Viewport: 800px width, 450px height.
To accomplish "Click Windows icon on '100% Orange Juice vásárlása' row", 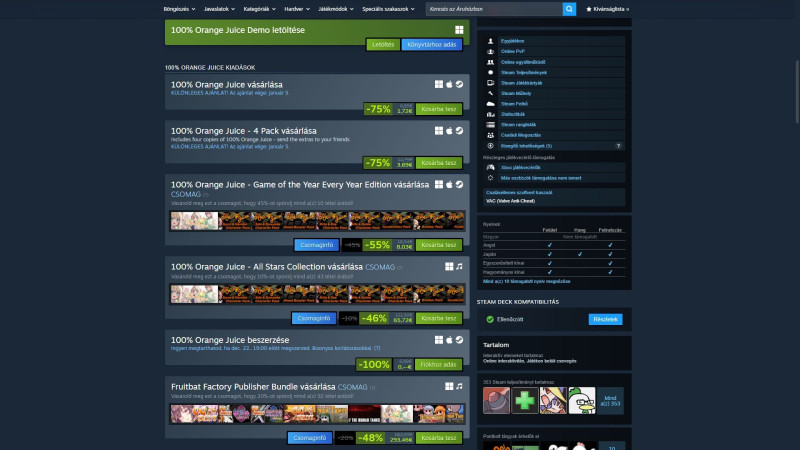I will tap(439, 84).
